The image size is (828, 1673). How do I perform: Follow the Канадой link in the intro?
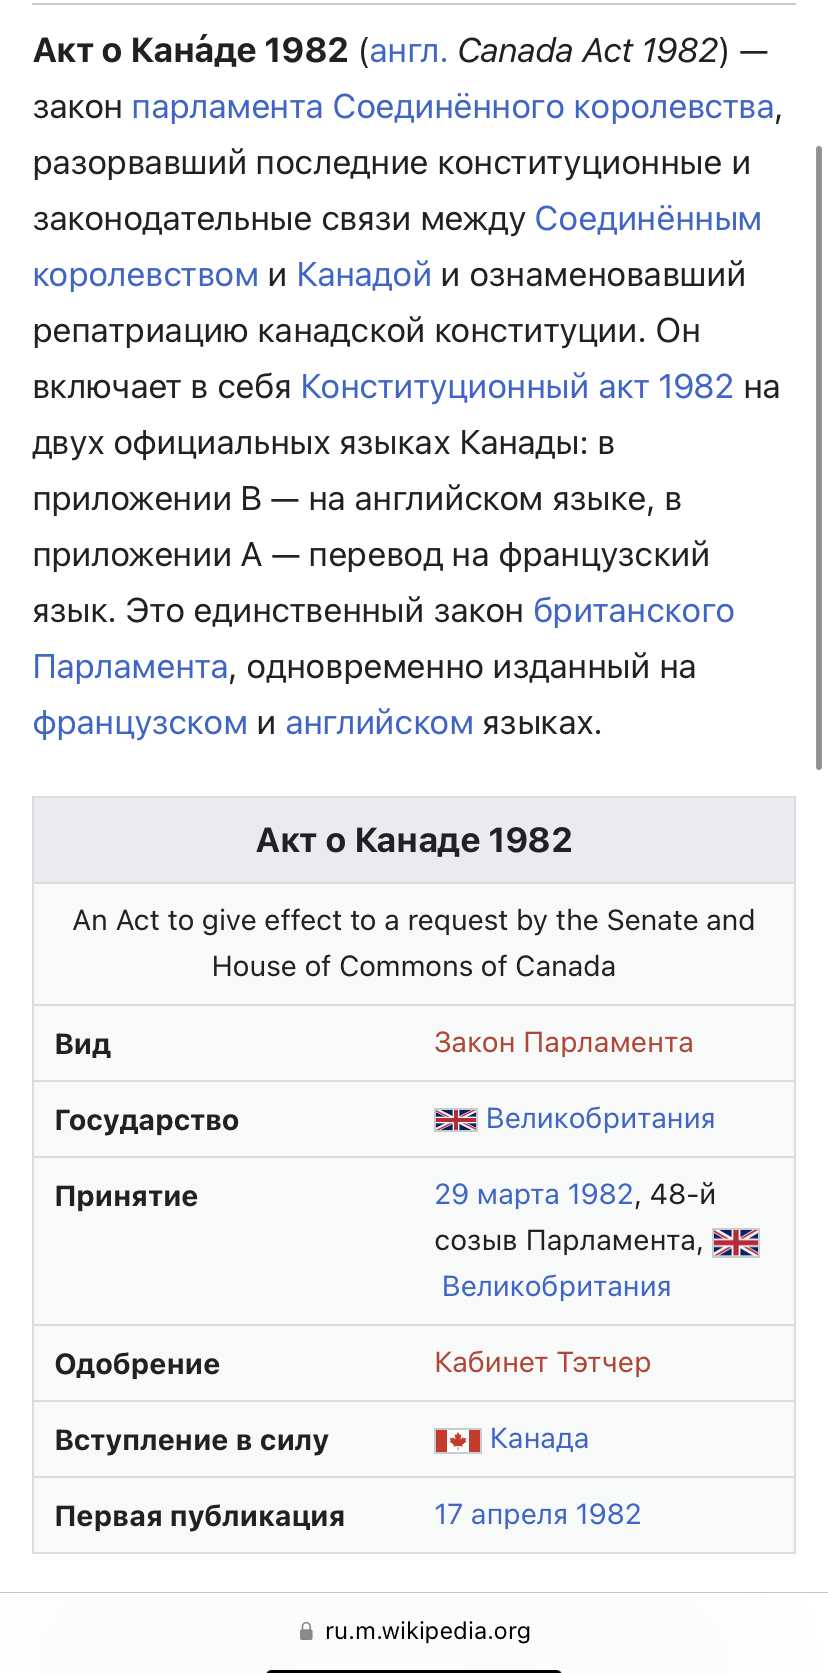pyautogui.click(x=364, y=274)
